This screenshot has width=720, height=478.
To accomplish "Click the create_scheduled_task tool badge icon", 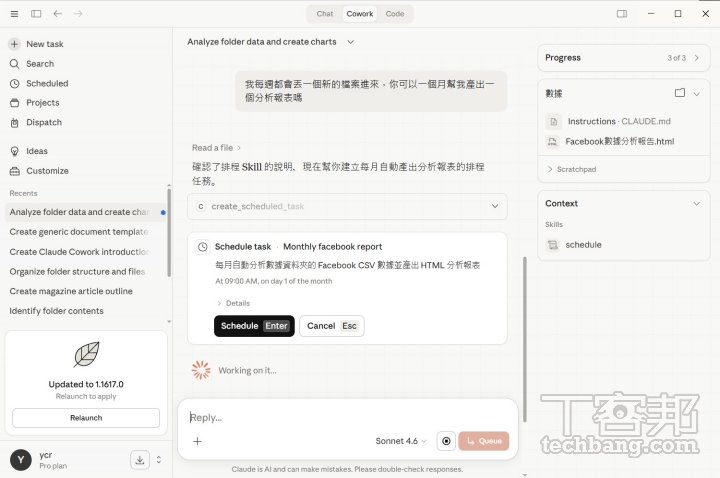I will (201, 207).
